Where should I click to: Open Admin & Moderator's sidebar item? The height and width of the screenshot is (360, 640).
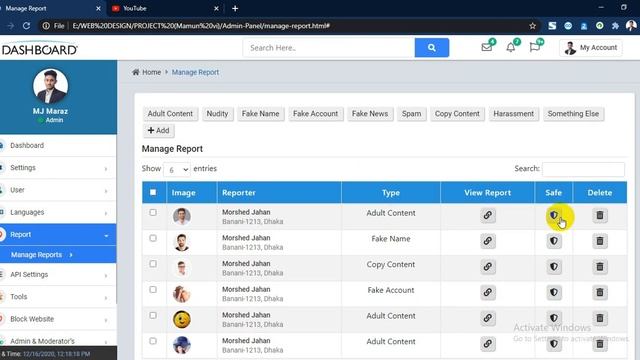(x=58, y=341)
